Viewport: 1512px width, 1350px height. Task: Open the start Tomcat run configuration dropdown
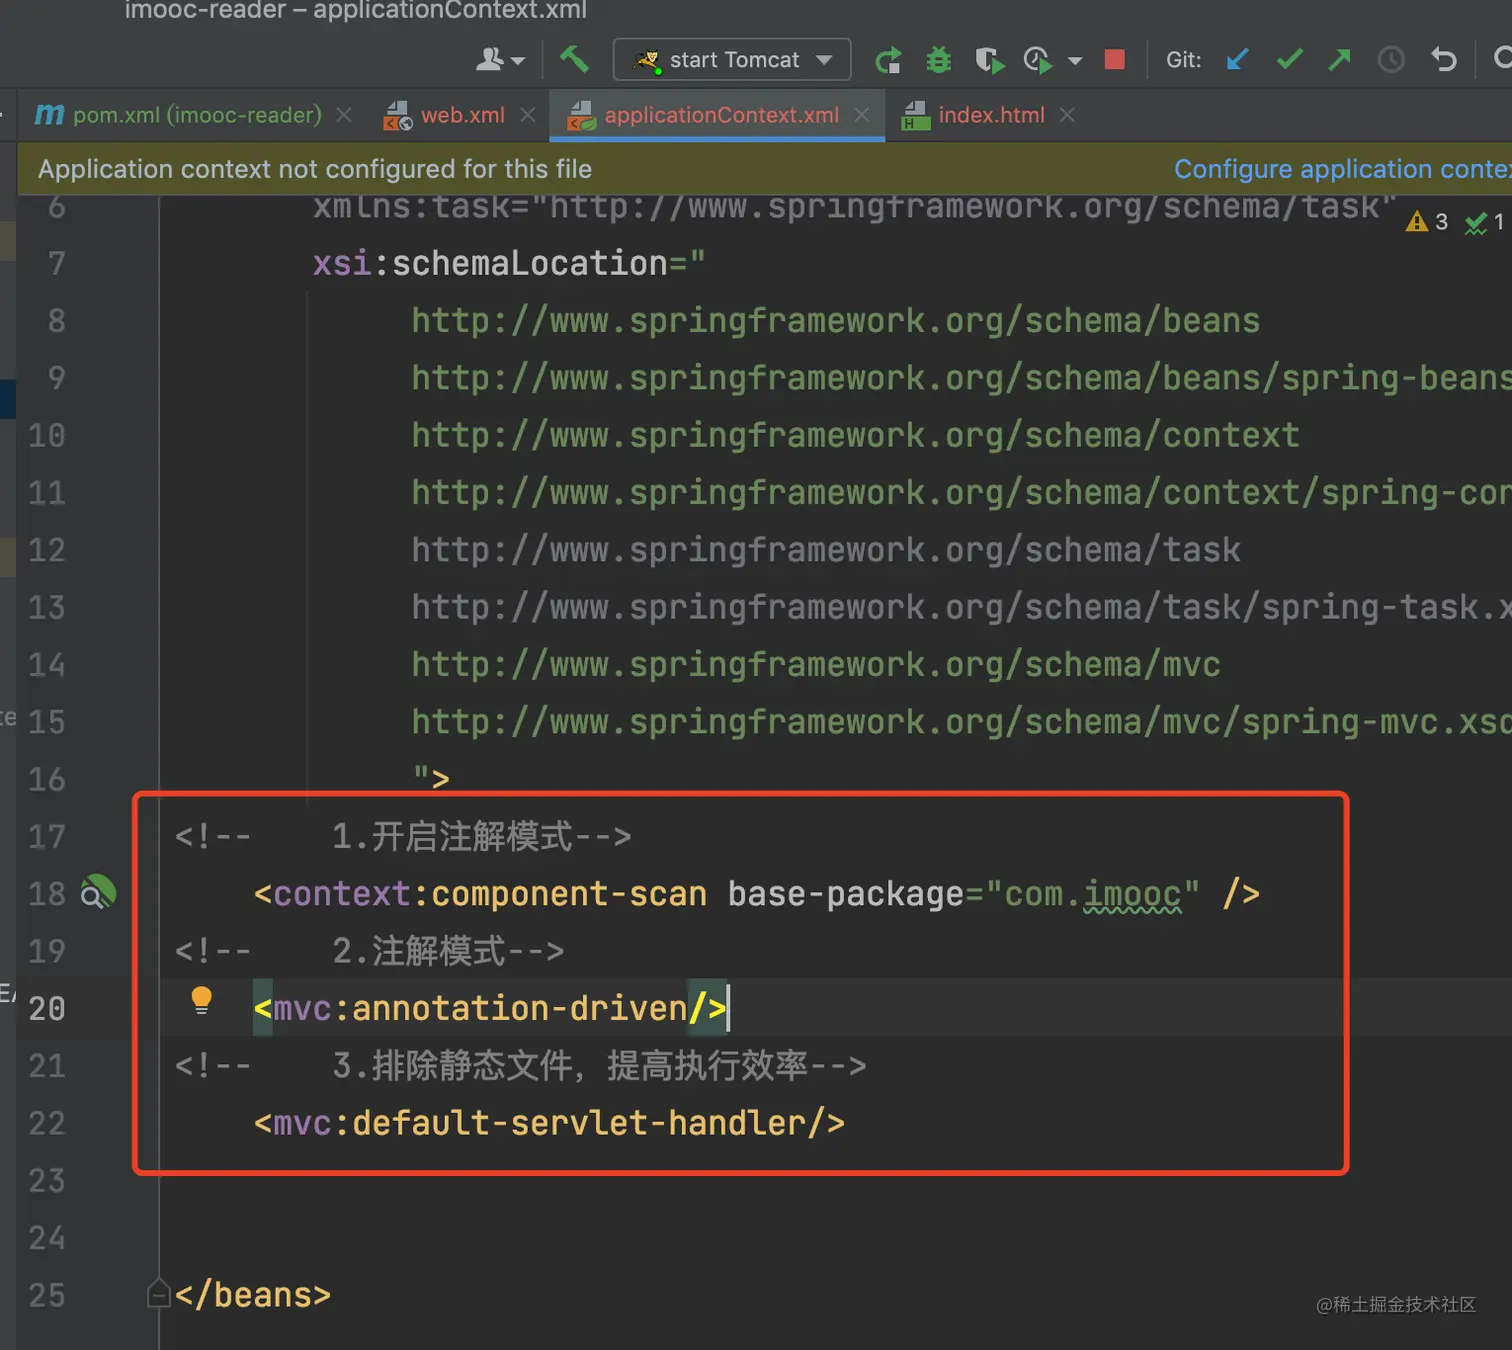pos(732,60)
